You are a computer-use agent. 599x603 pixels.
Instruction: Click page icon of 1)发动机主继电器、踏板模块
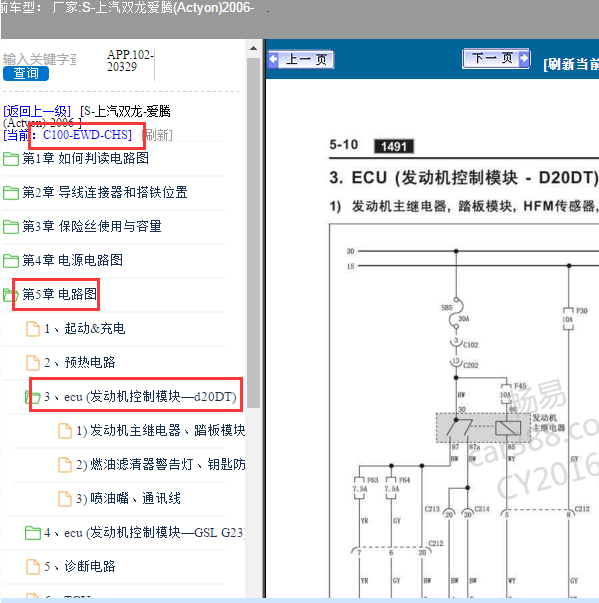coord(65,431)
